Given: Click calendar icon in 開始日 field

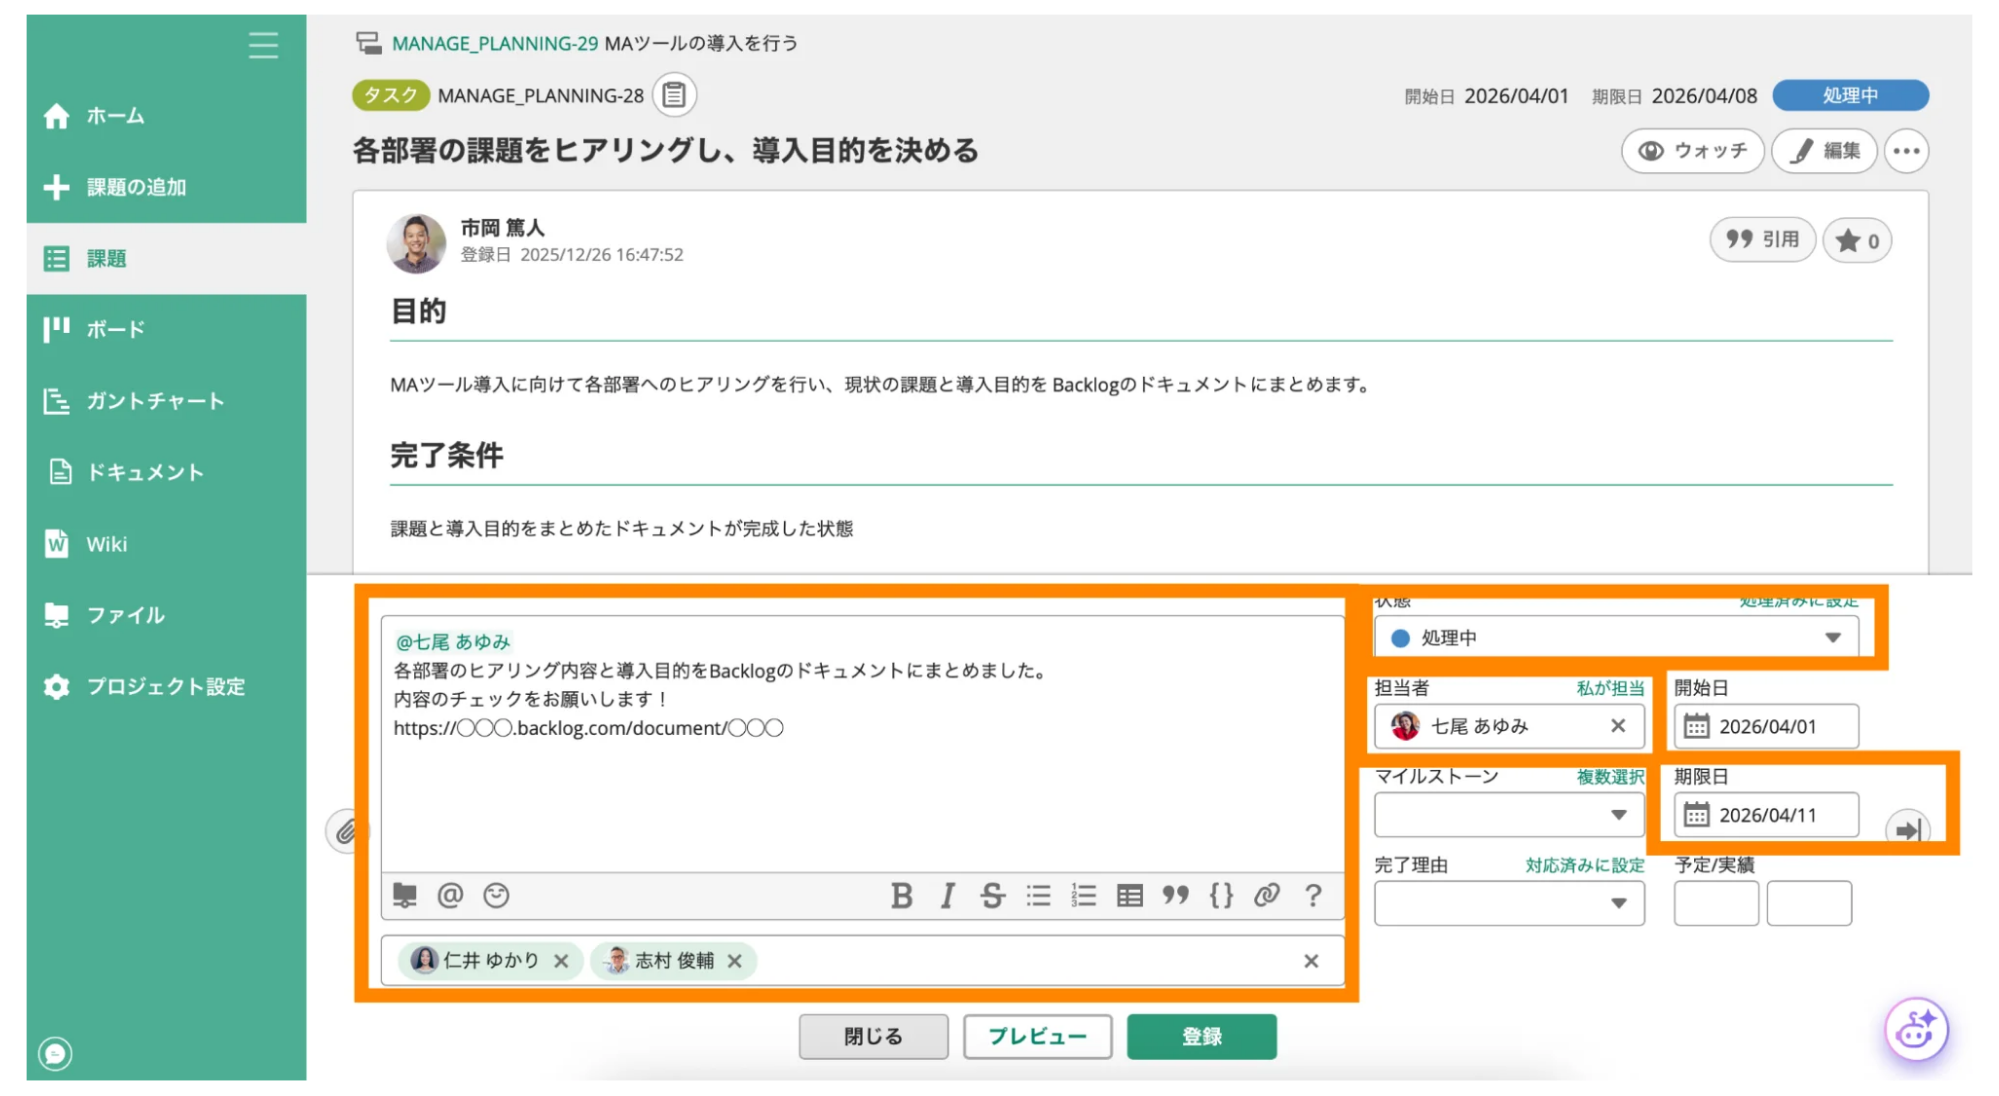Looking at the screenshot, I should coord(1697,726).
